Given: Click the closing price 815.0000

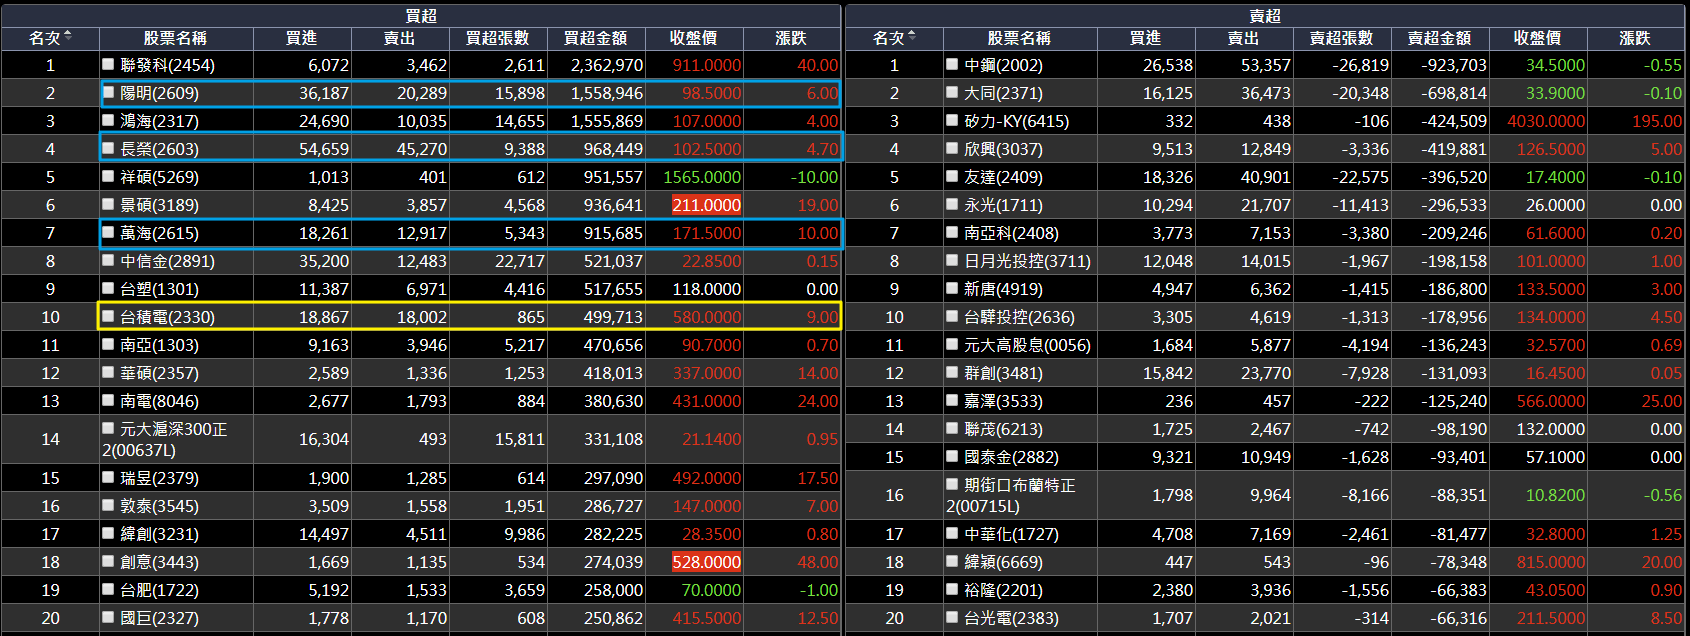Looking at the screenshot, I should tap(1551, 562).
